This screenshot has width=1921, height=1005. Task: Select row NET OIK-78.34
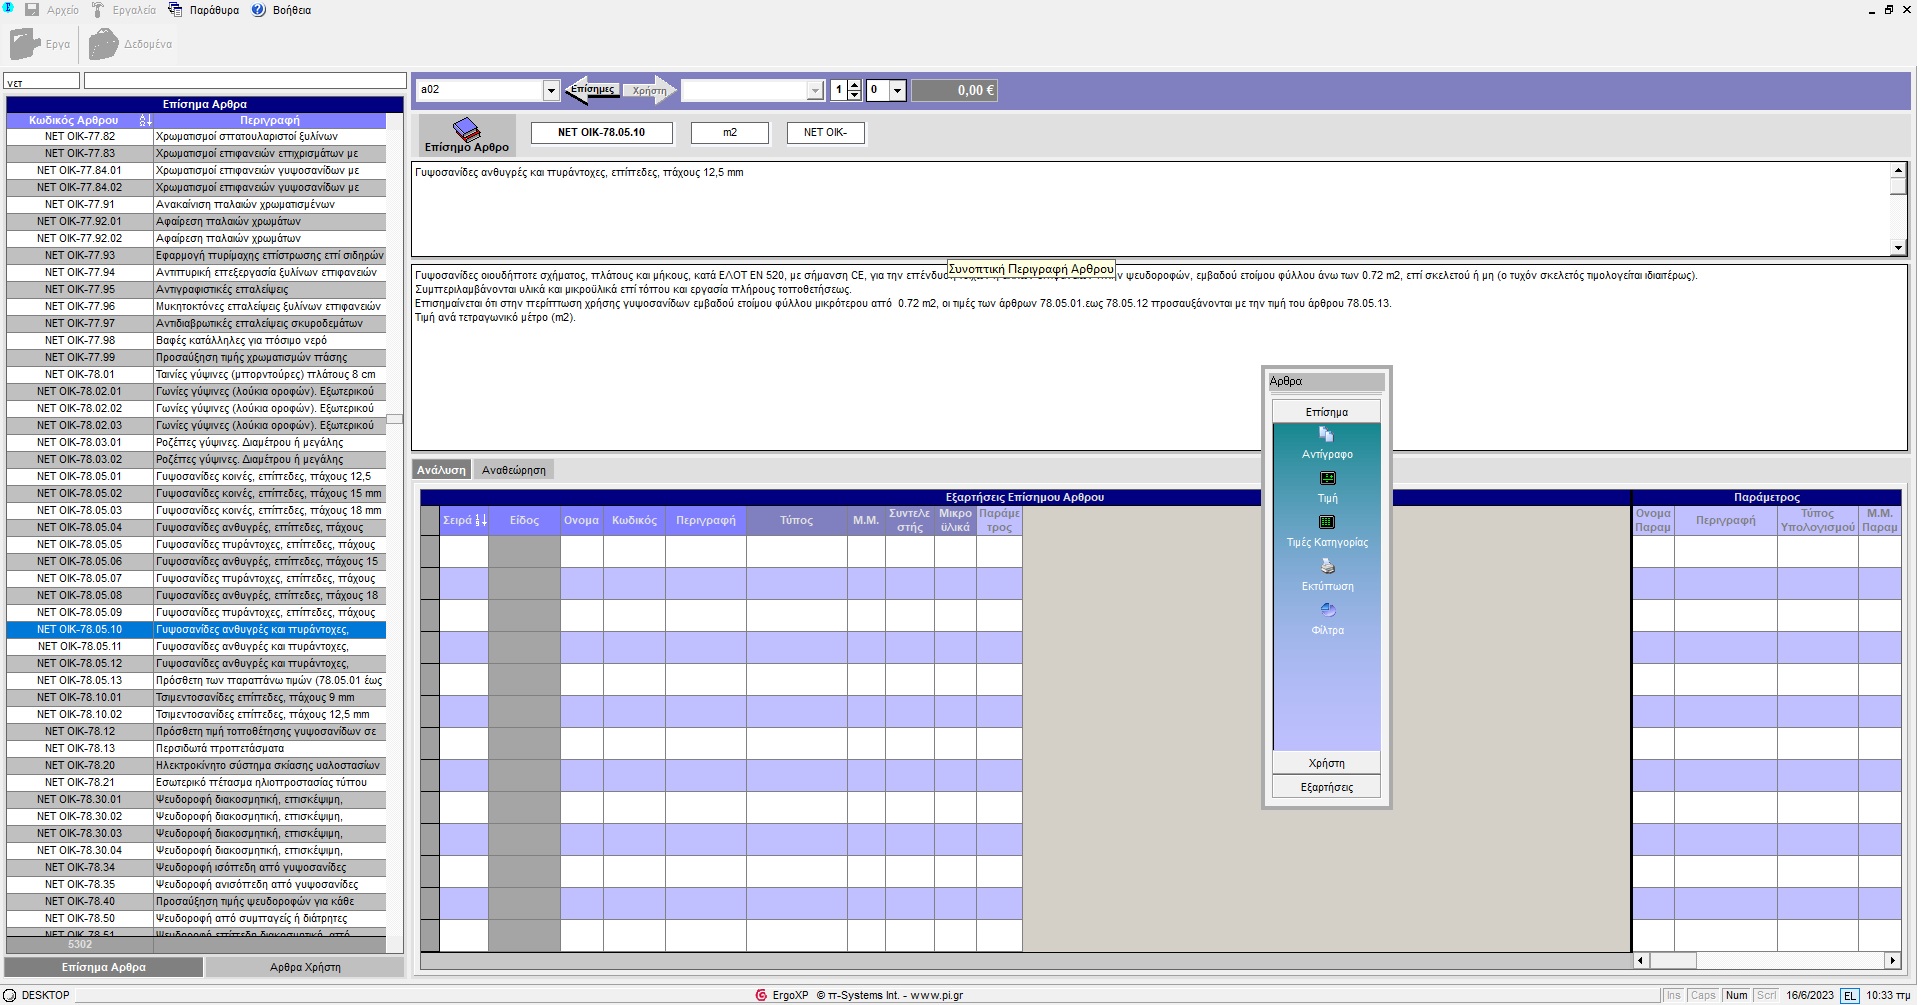click(x=196, y=867)
